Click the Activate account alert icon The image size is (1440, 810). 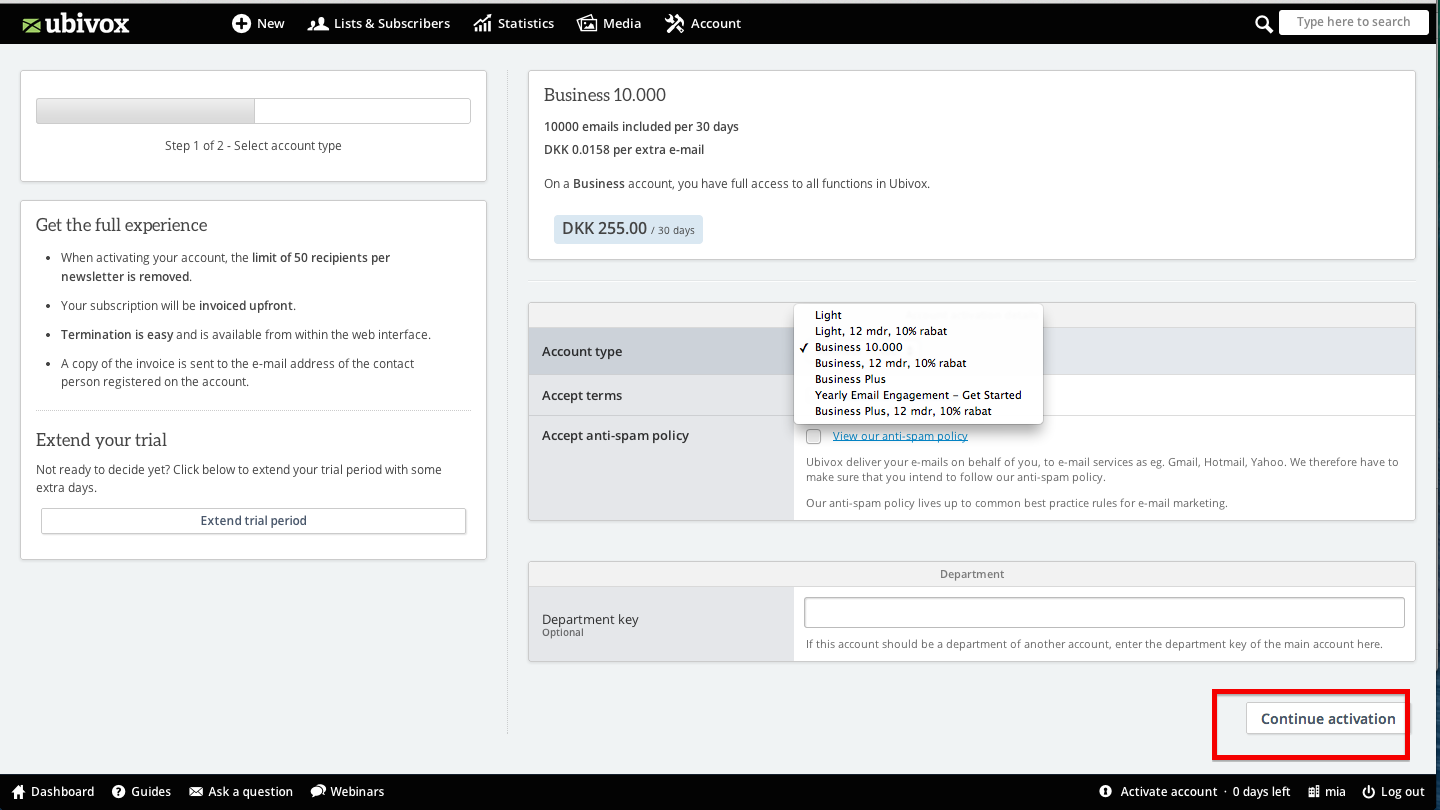click(1105, 791)
